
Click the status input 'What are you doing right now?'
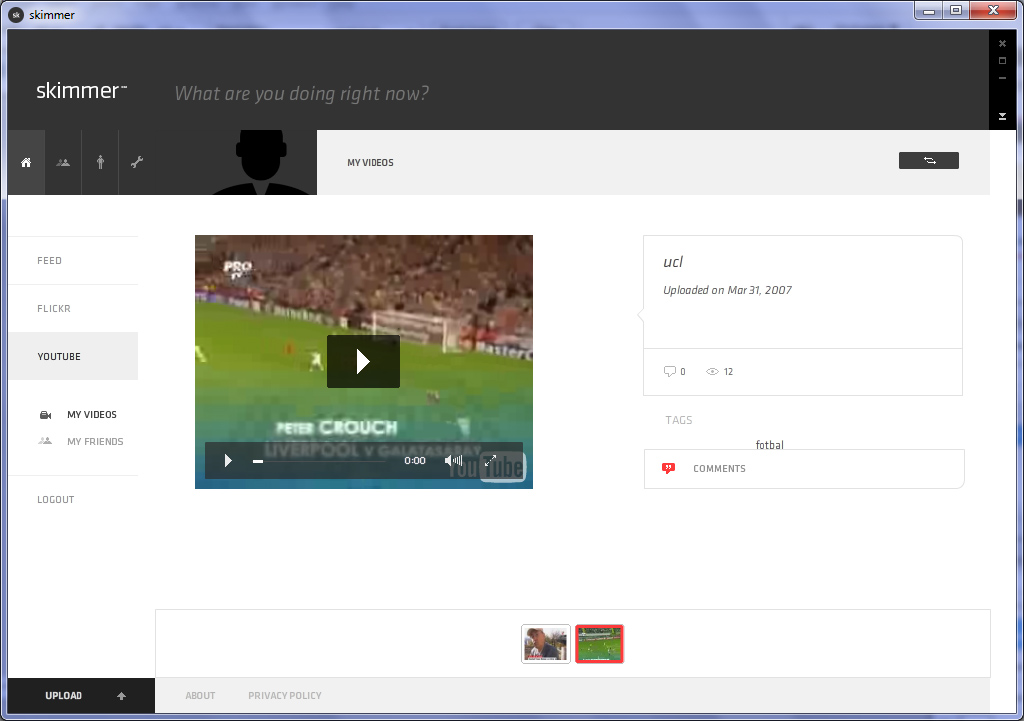302,93
